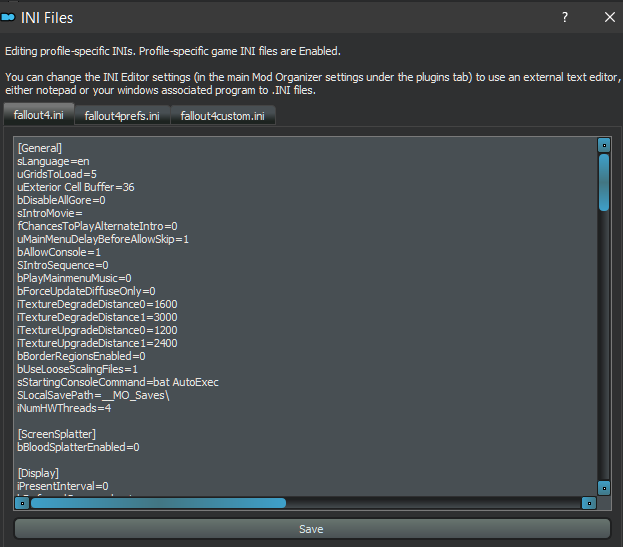Click the uExterior Cell Buffer=36 line
Viewport: 623px width, 547px height.
[x=76, y=187]
